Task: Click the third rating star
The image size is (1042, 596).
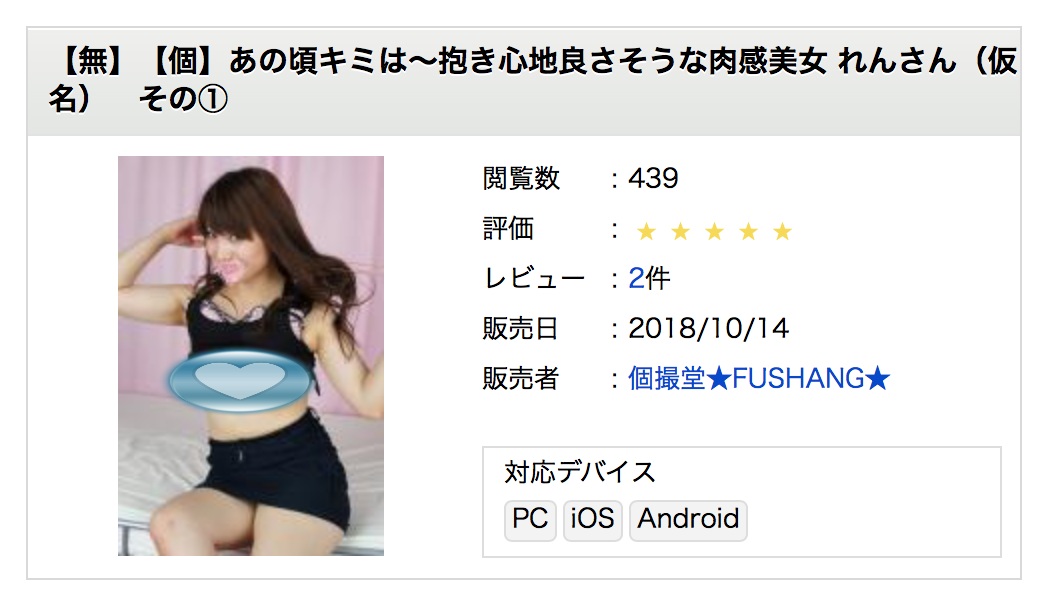Action: coord(714,231)
